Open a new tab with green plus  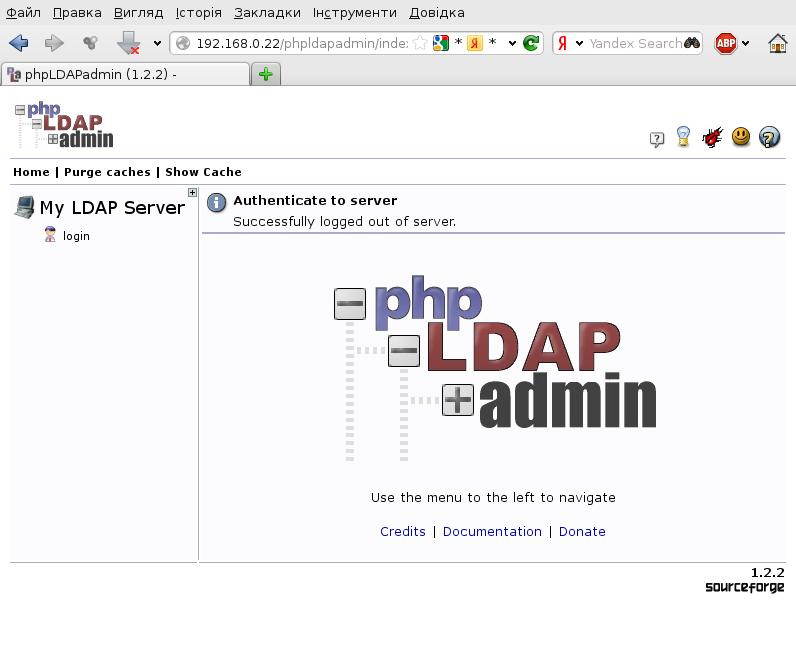(266, 75)
